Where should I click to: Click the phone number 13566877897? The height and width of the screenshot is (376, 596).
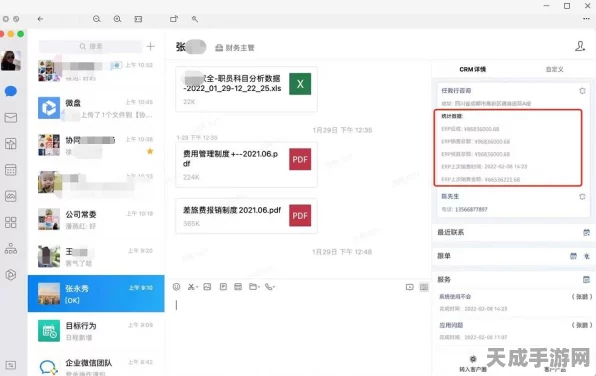coord(471,209)
